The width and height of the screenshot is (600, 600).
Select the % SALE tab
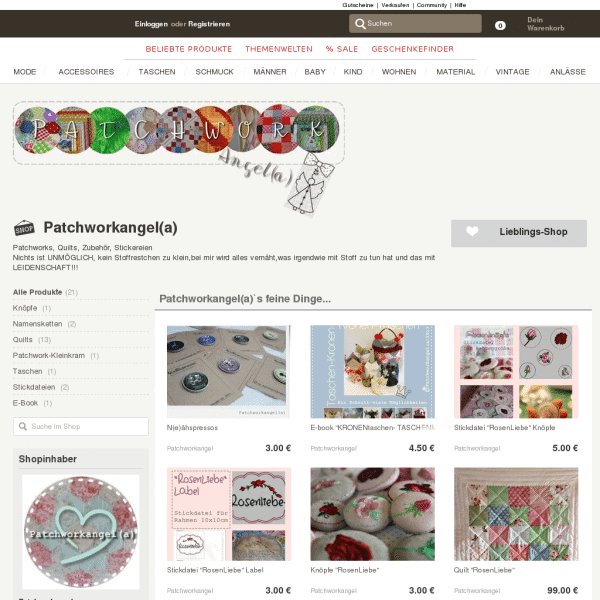(342, 49)
